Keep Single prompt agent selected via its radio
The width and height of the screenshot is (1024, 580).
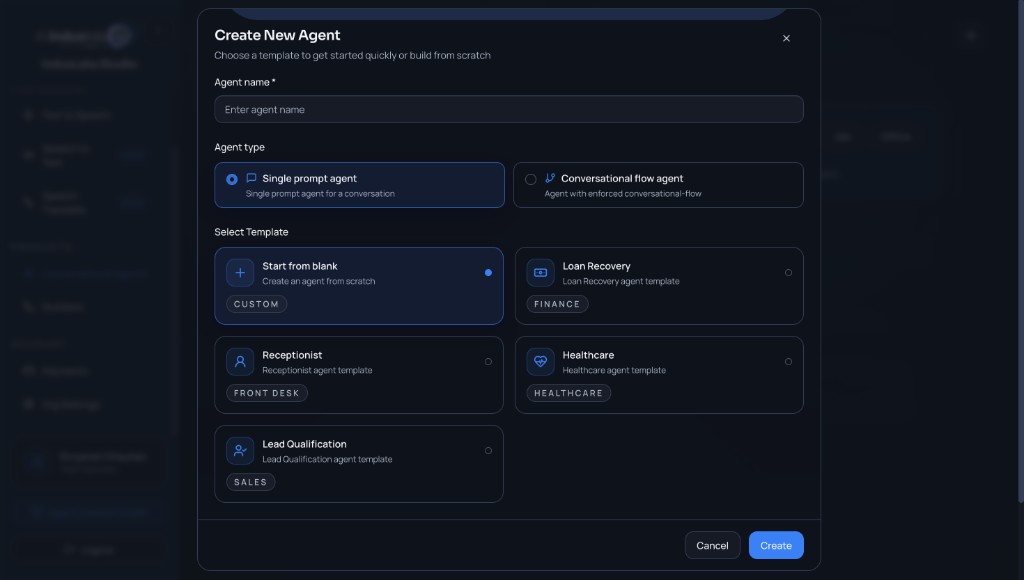231,179
